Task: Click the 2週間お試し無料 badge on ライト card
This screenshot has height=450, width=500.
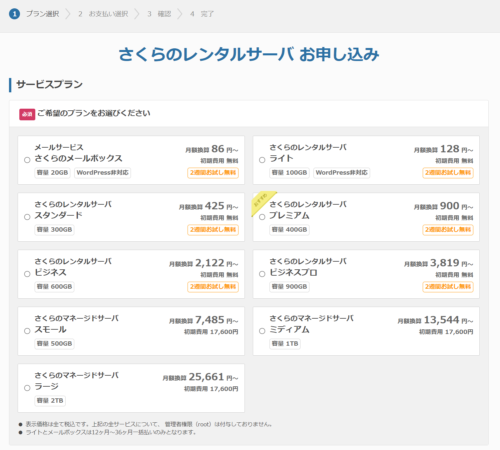Action: pyautogui.click(x=448, y=173)
